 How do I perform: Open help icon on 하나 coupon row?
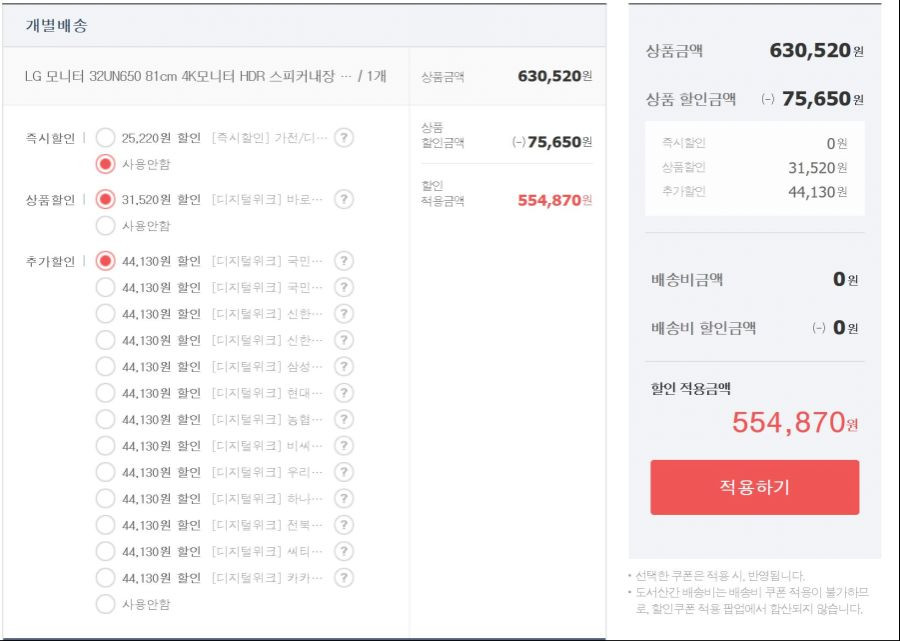[x=343, y=498]
